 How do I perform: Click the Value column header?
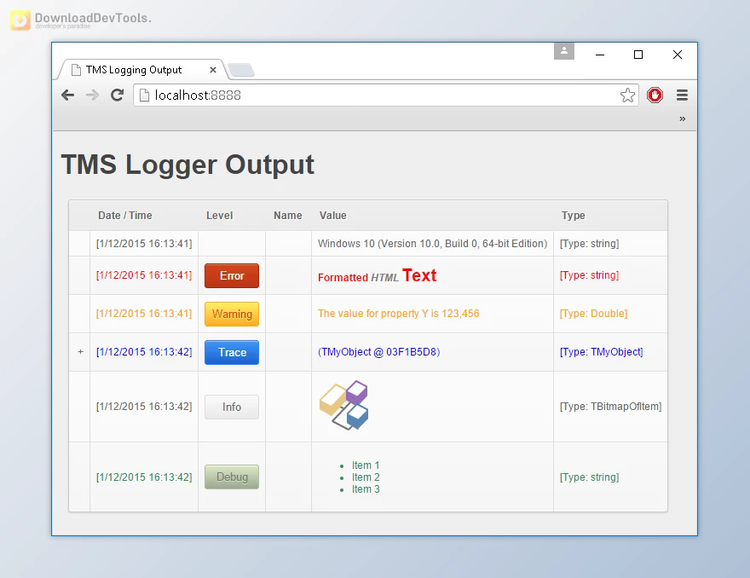[333, 215]
